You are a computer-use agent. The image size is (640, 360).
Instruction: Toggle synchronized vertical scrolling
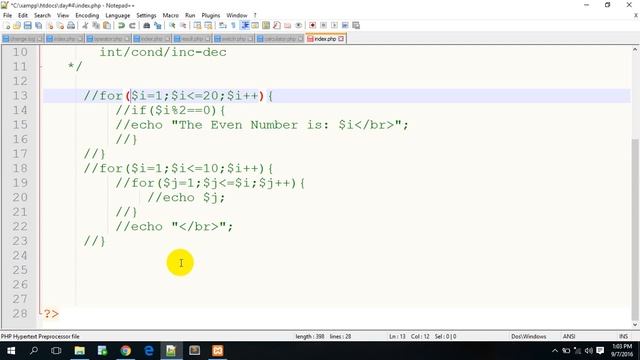197,25
